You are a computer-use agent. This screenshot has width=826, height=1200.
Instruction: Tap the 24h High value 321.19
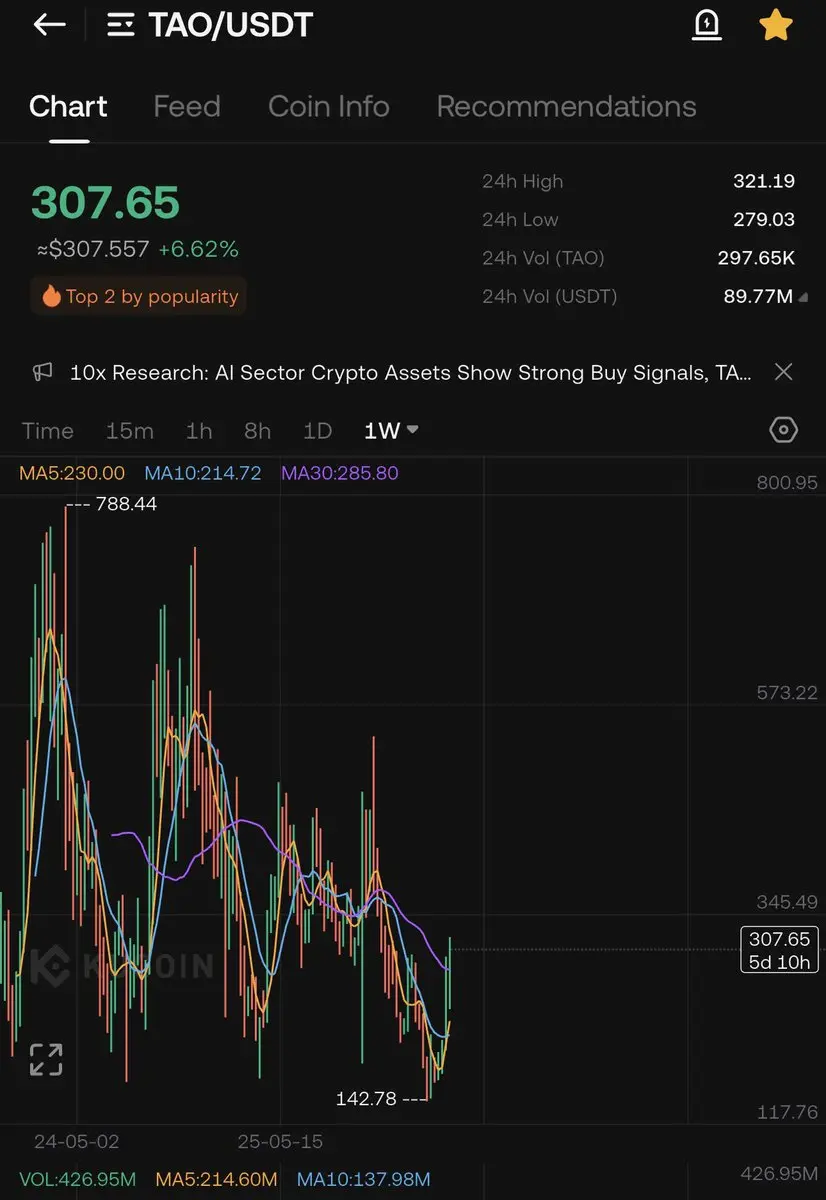[x=763, y=181]
